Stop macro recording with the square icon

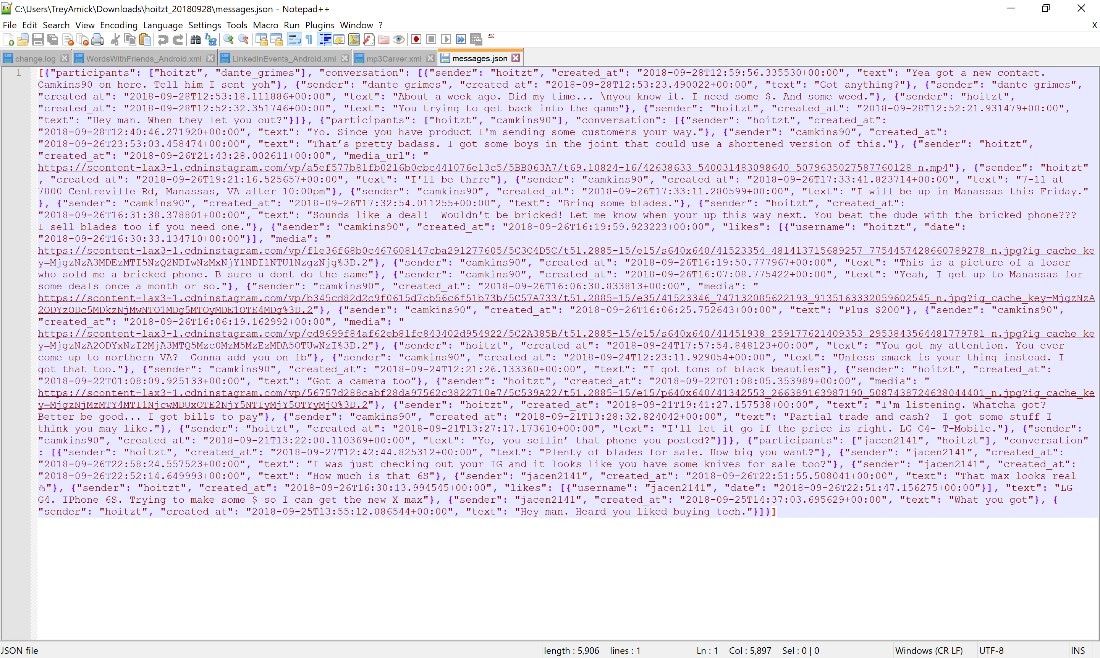431,40
